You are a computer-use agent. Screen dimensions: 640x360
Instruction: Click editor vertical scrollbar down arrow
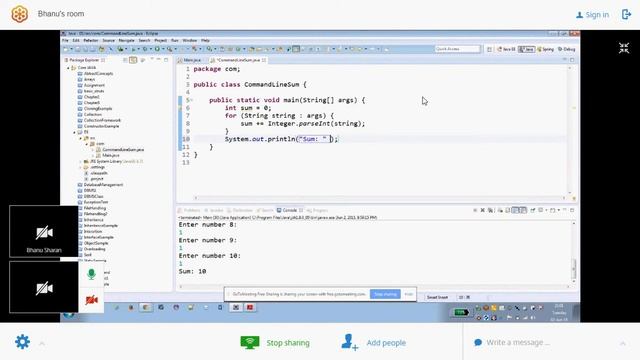[570, 193]
